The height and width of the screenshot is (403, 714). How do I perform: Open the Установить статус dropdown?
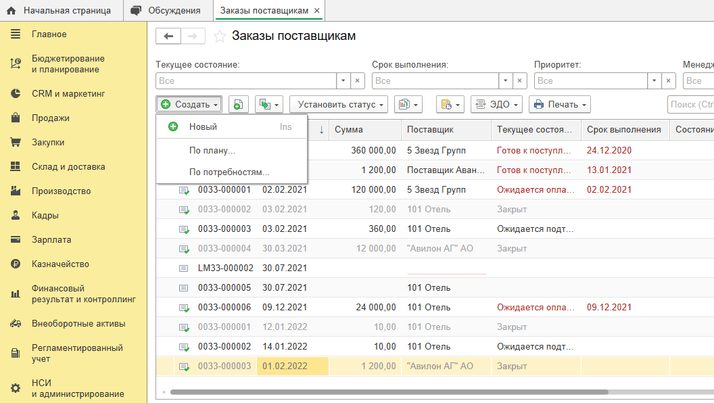tap(338, 104)
